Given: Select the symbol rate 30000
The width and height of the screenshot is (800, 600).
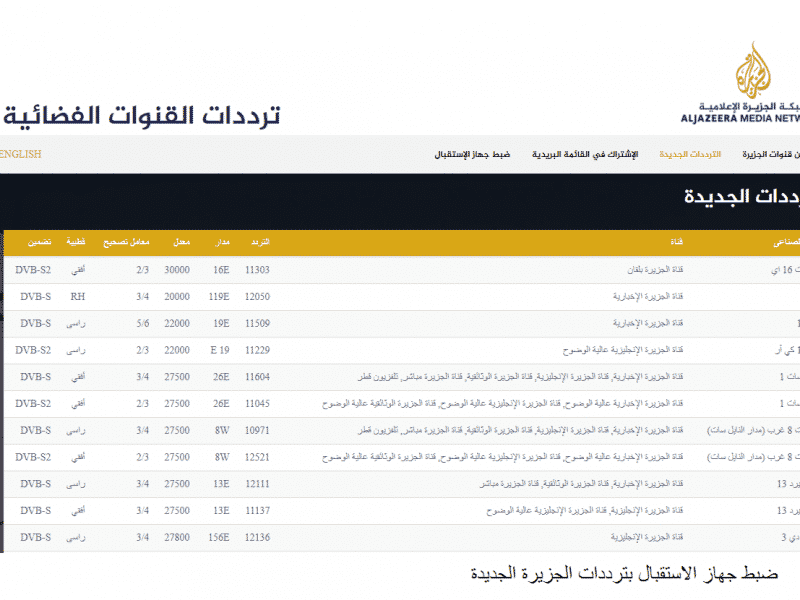Looking at the screenshot, I should [177, 270].
